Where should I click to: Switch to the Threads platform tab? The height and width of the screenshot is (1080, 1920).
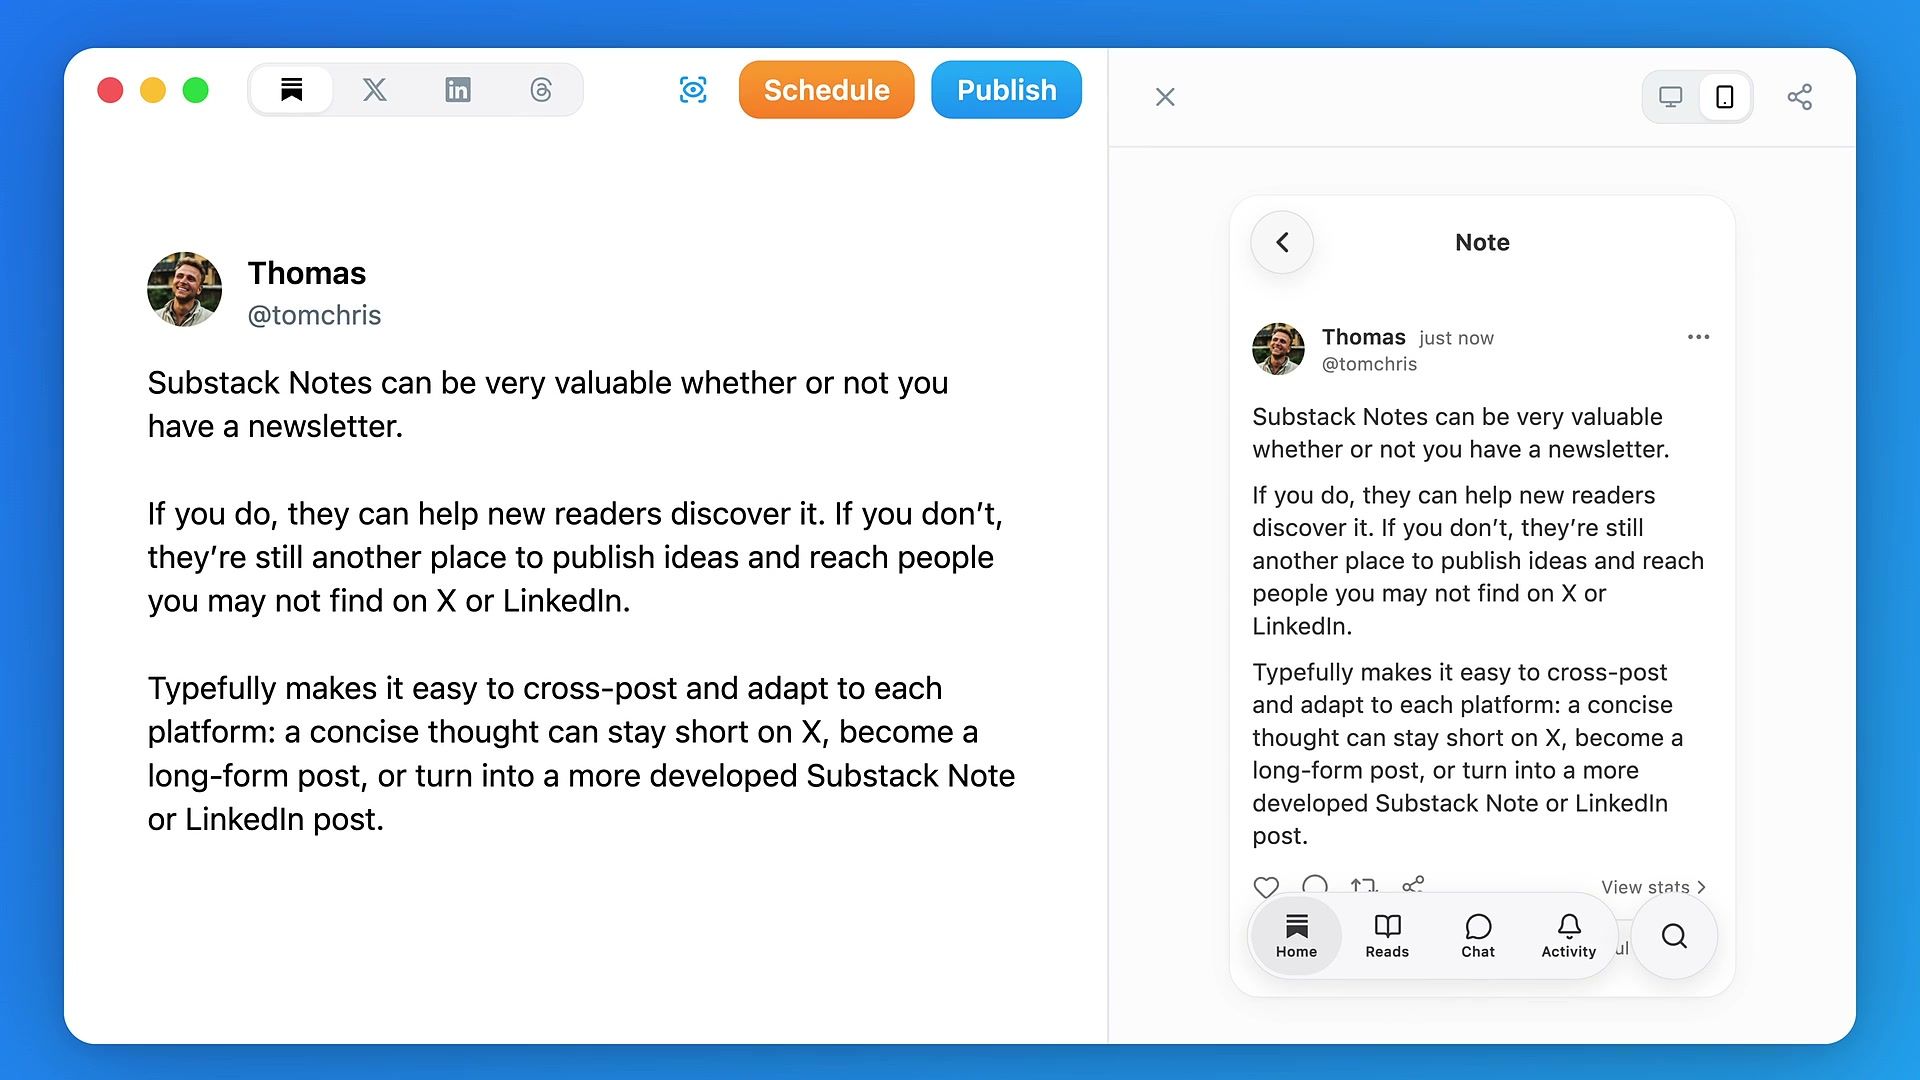[x=541, y=90]
